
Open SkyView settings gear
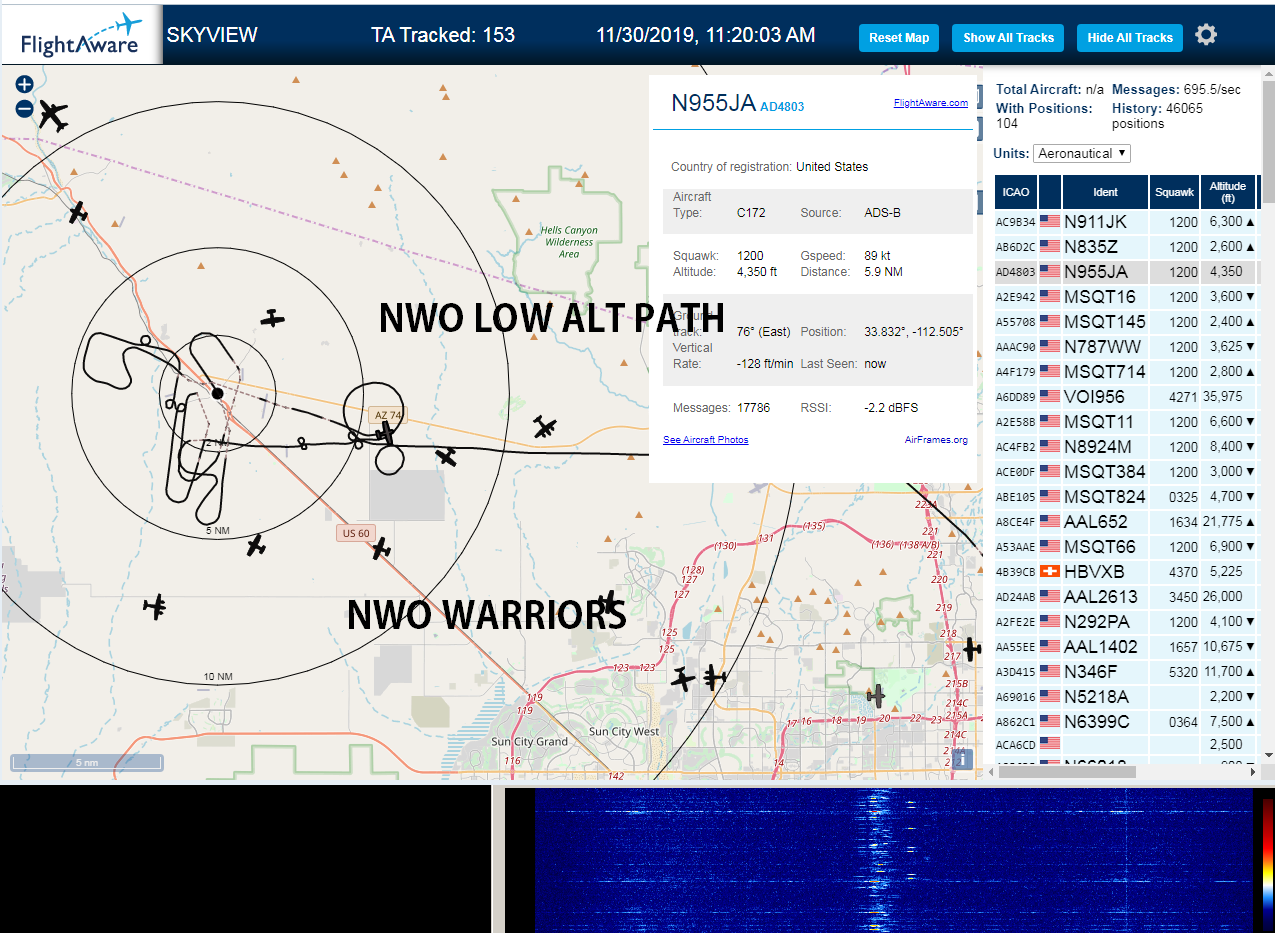point(1206,35)
